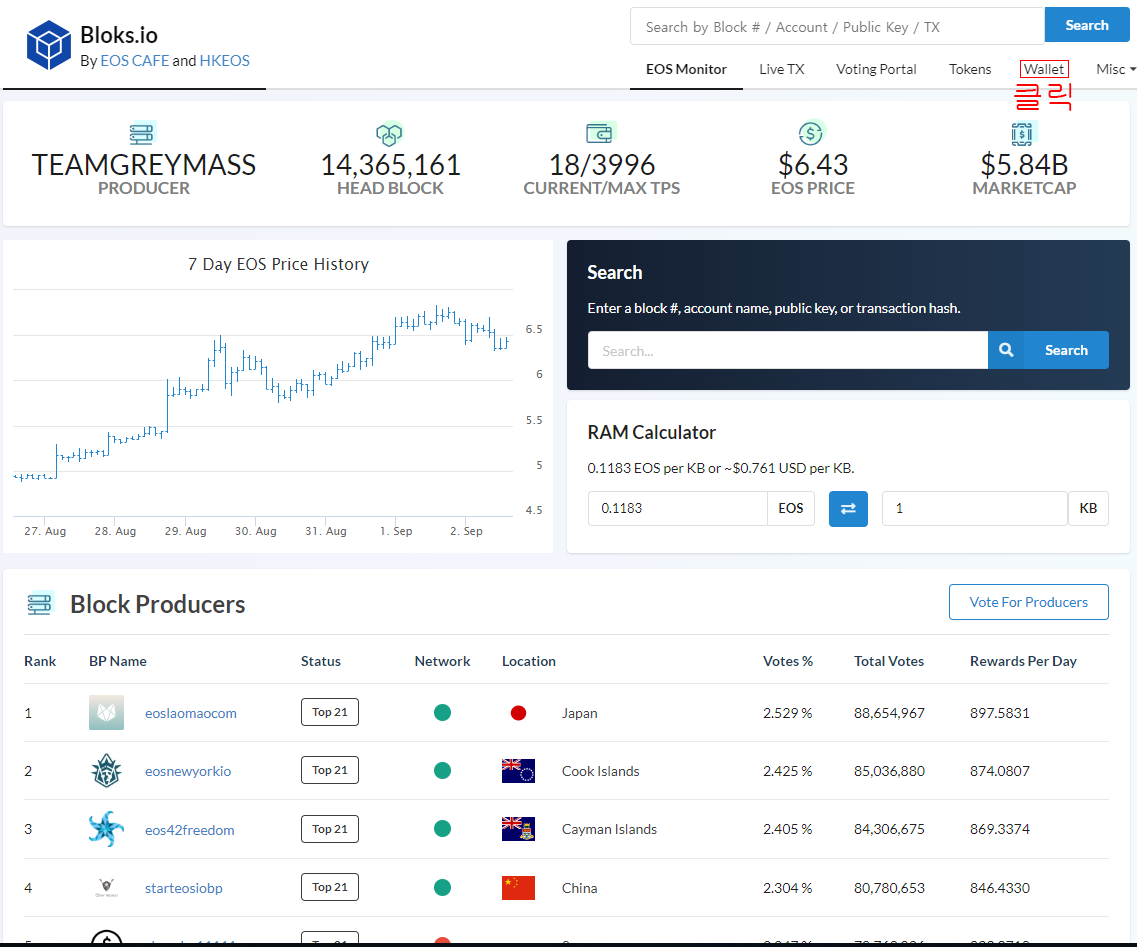The width and height of the screenshot is (1137, 947).
Task: Open the HKEOS link
Action: (224, 61)
